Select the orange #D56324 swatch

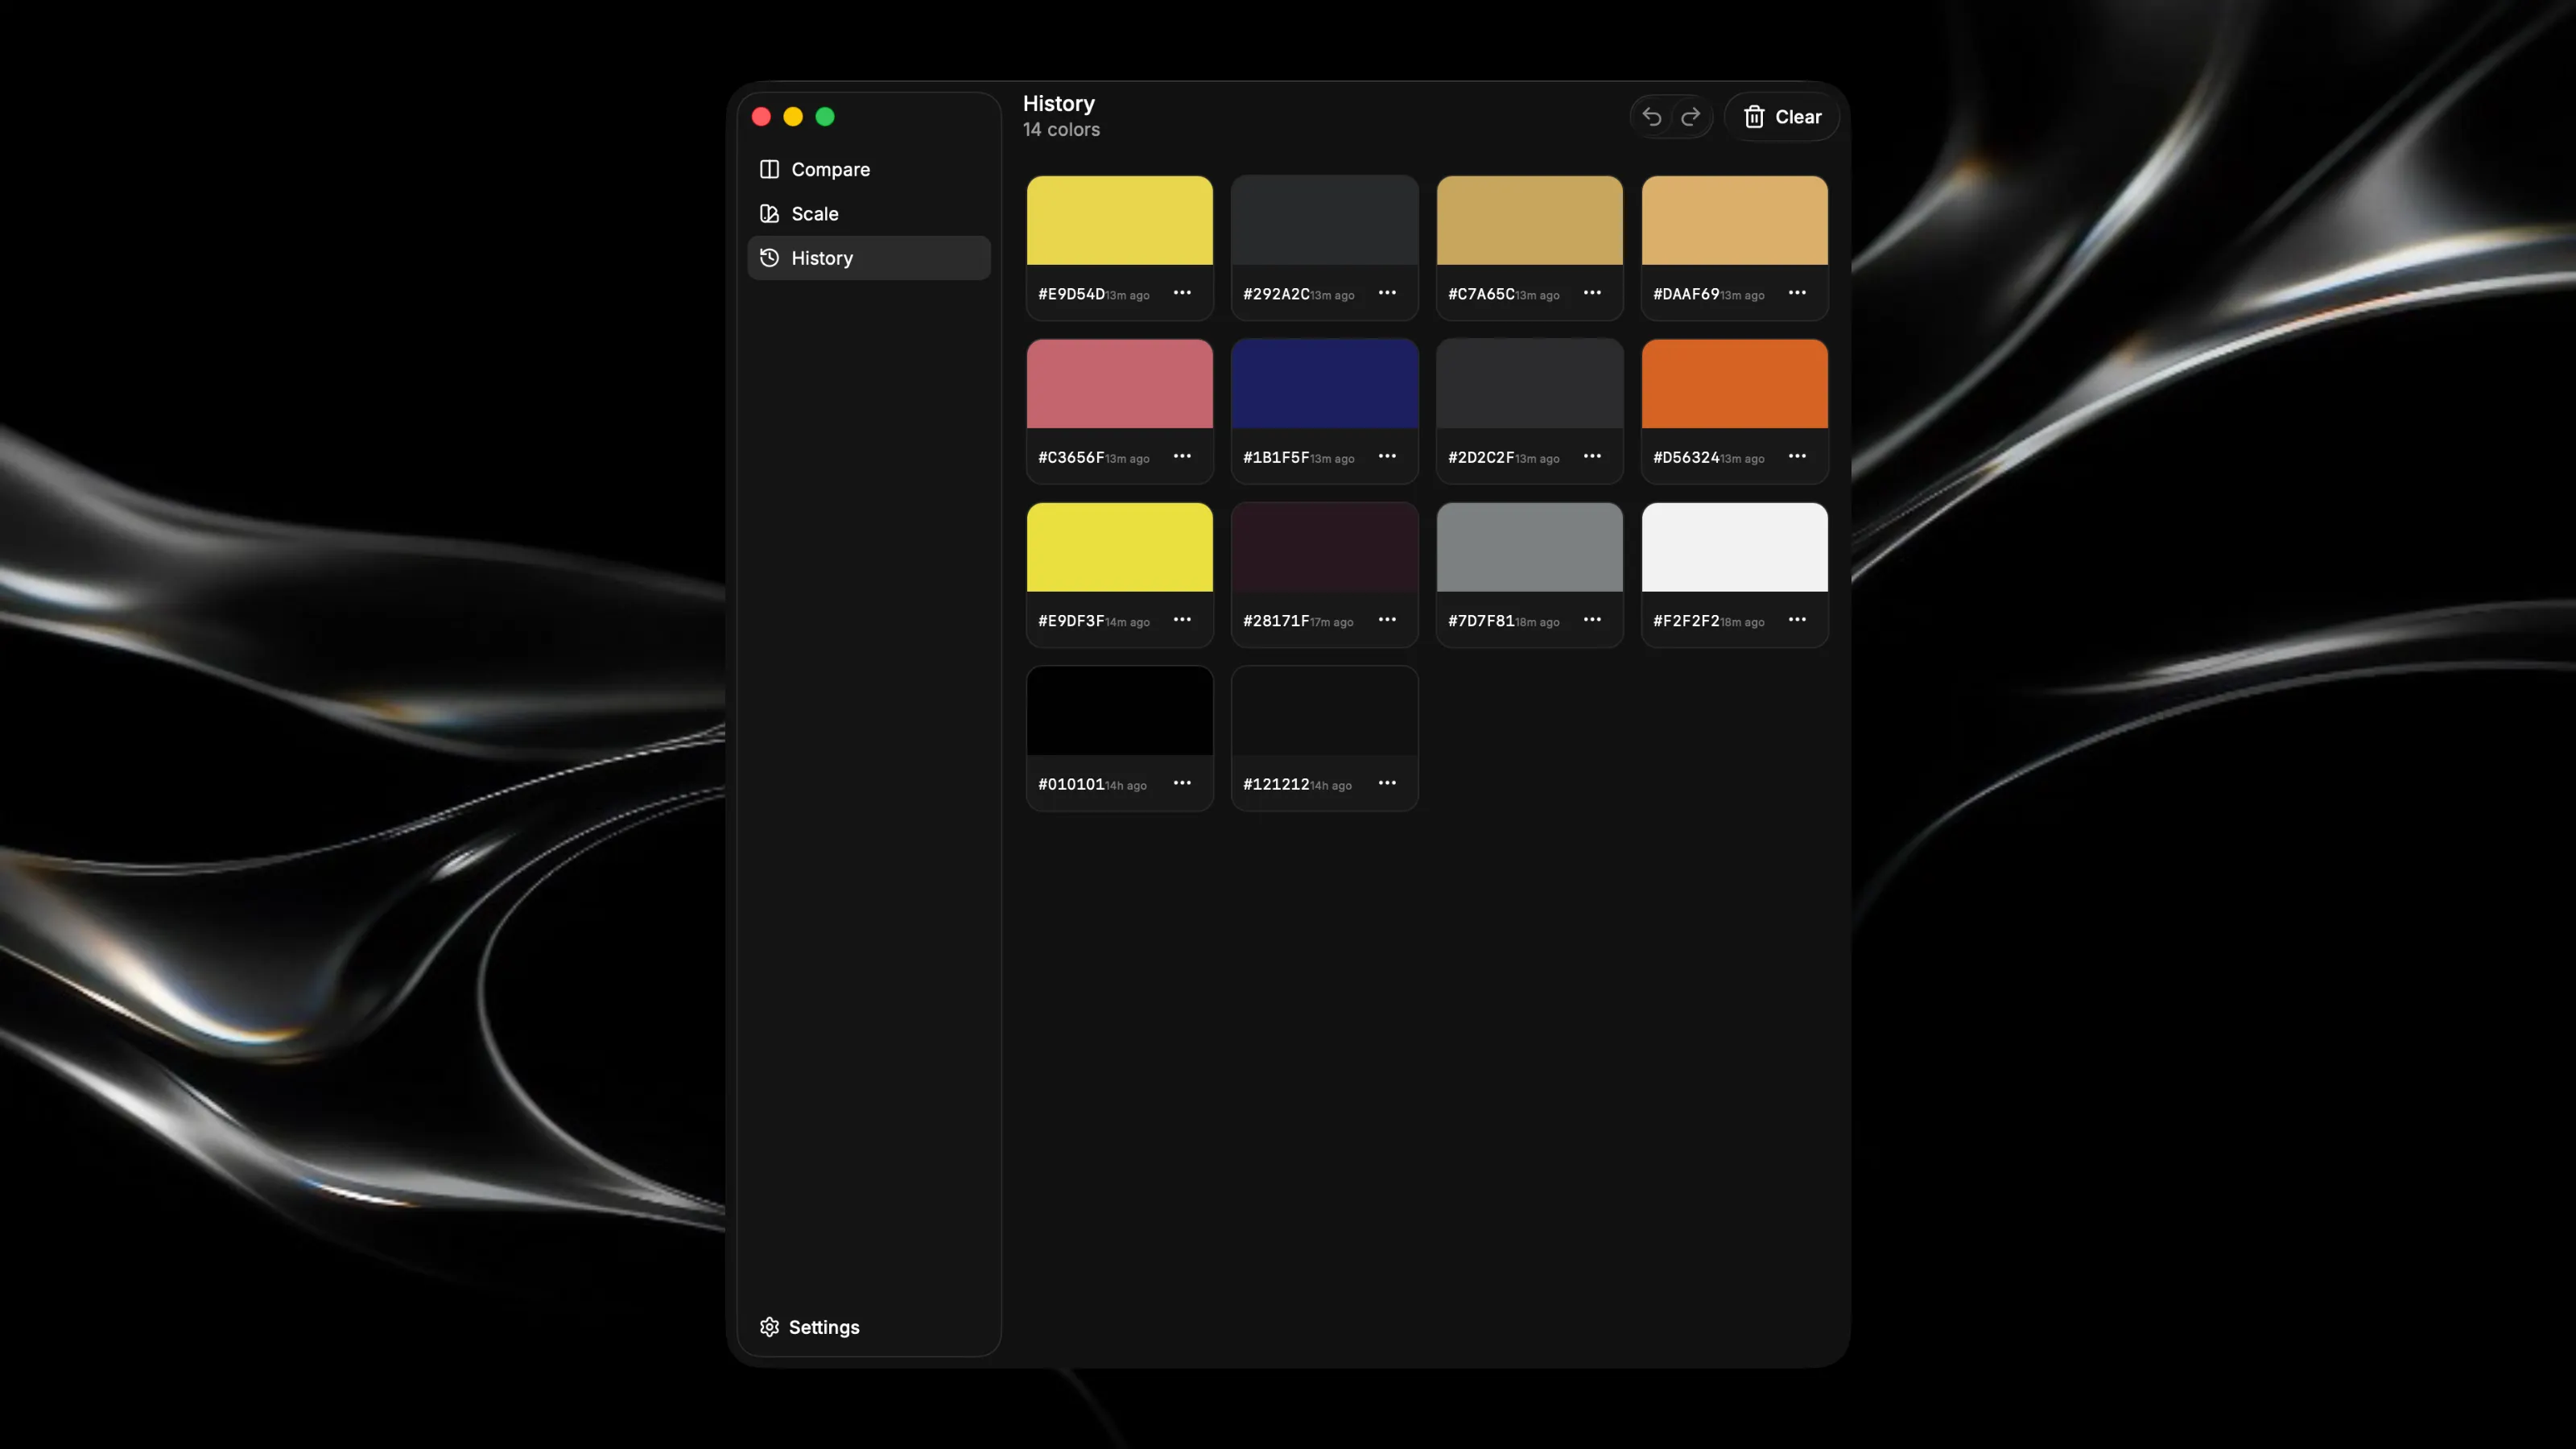point(1734,384)
